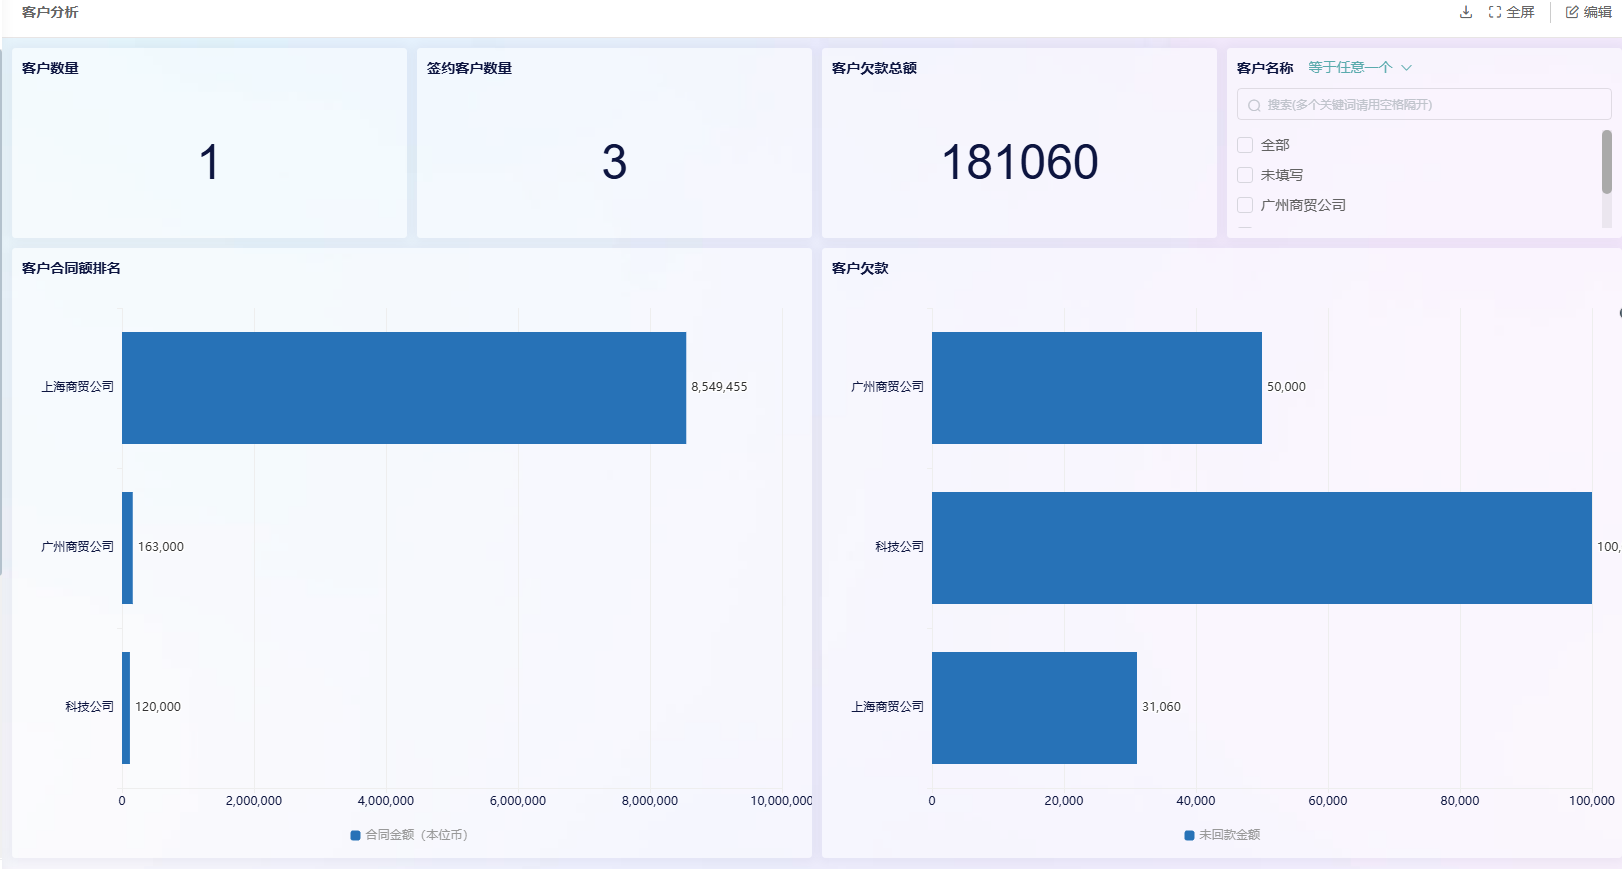Click 科技公司 bar in 客户欠款 chart
The width and height of the screenshot is (1622, 869).
(x=1261, y=548)
